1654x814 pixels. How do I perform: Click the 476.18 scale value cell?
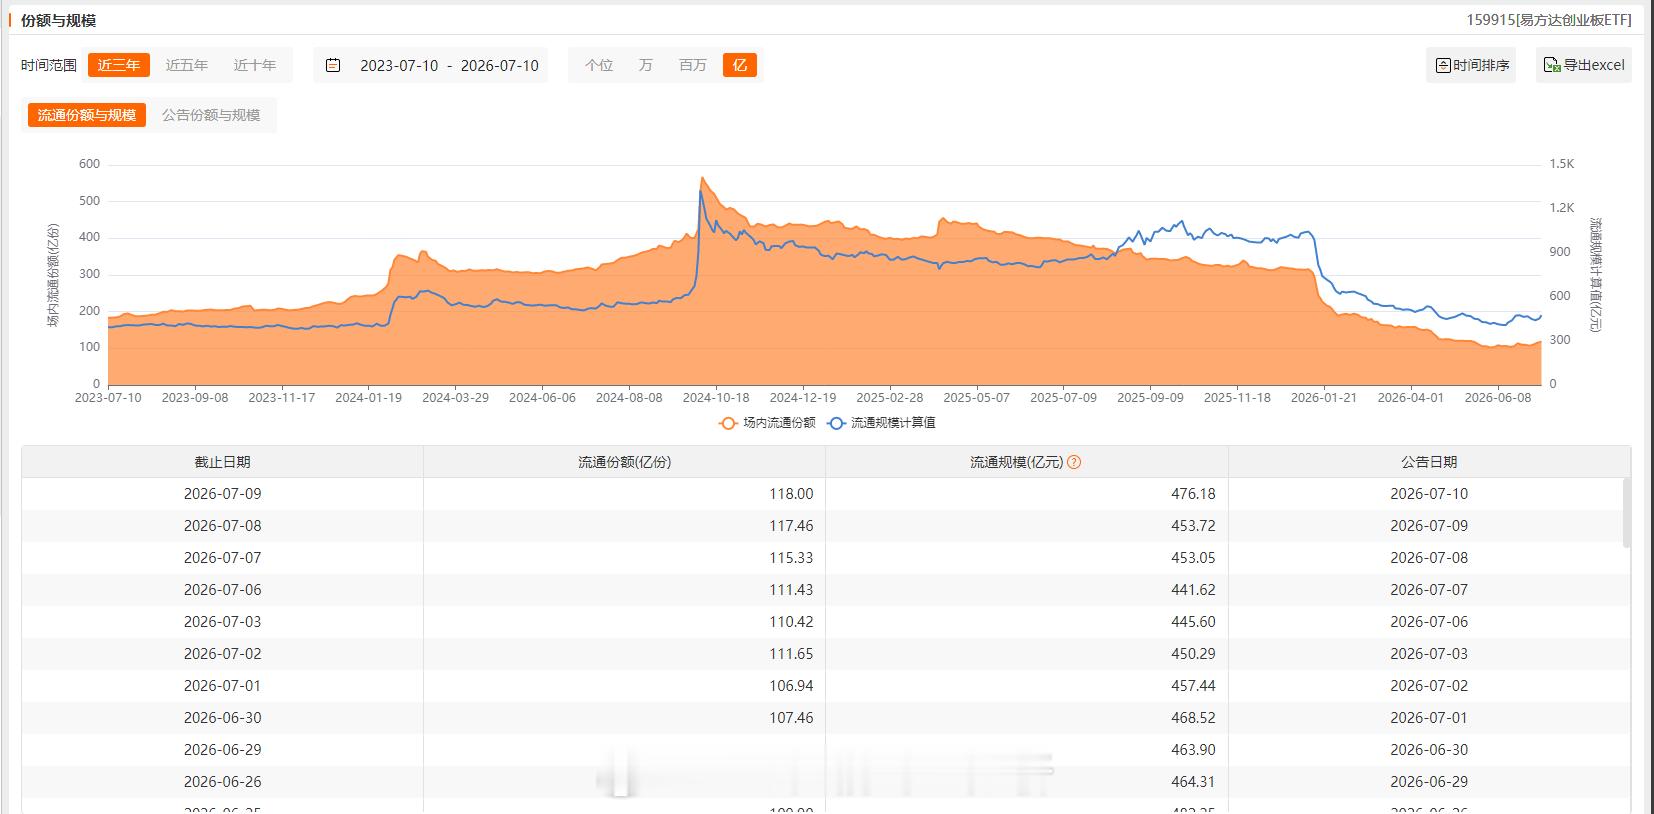1027,494
